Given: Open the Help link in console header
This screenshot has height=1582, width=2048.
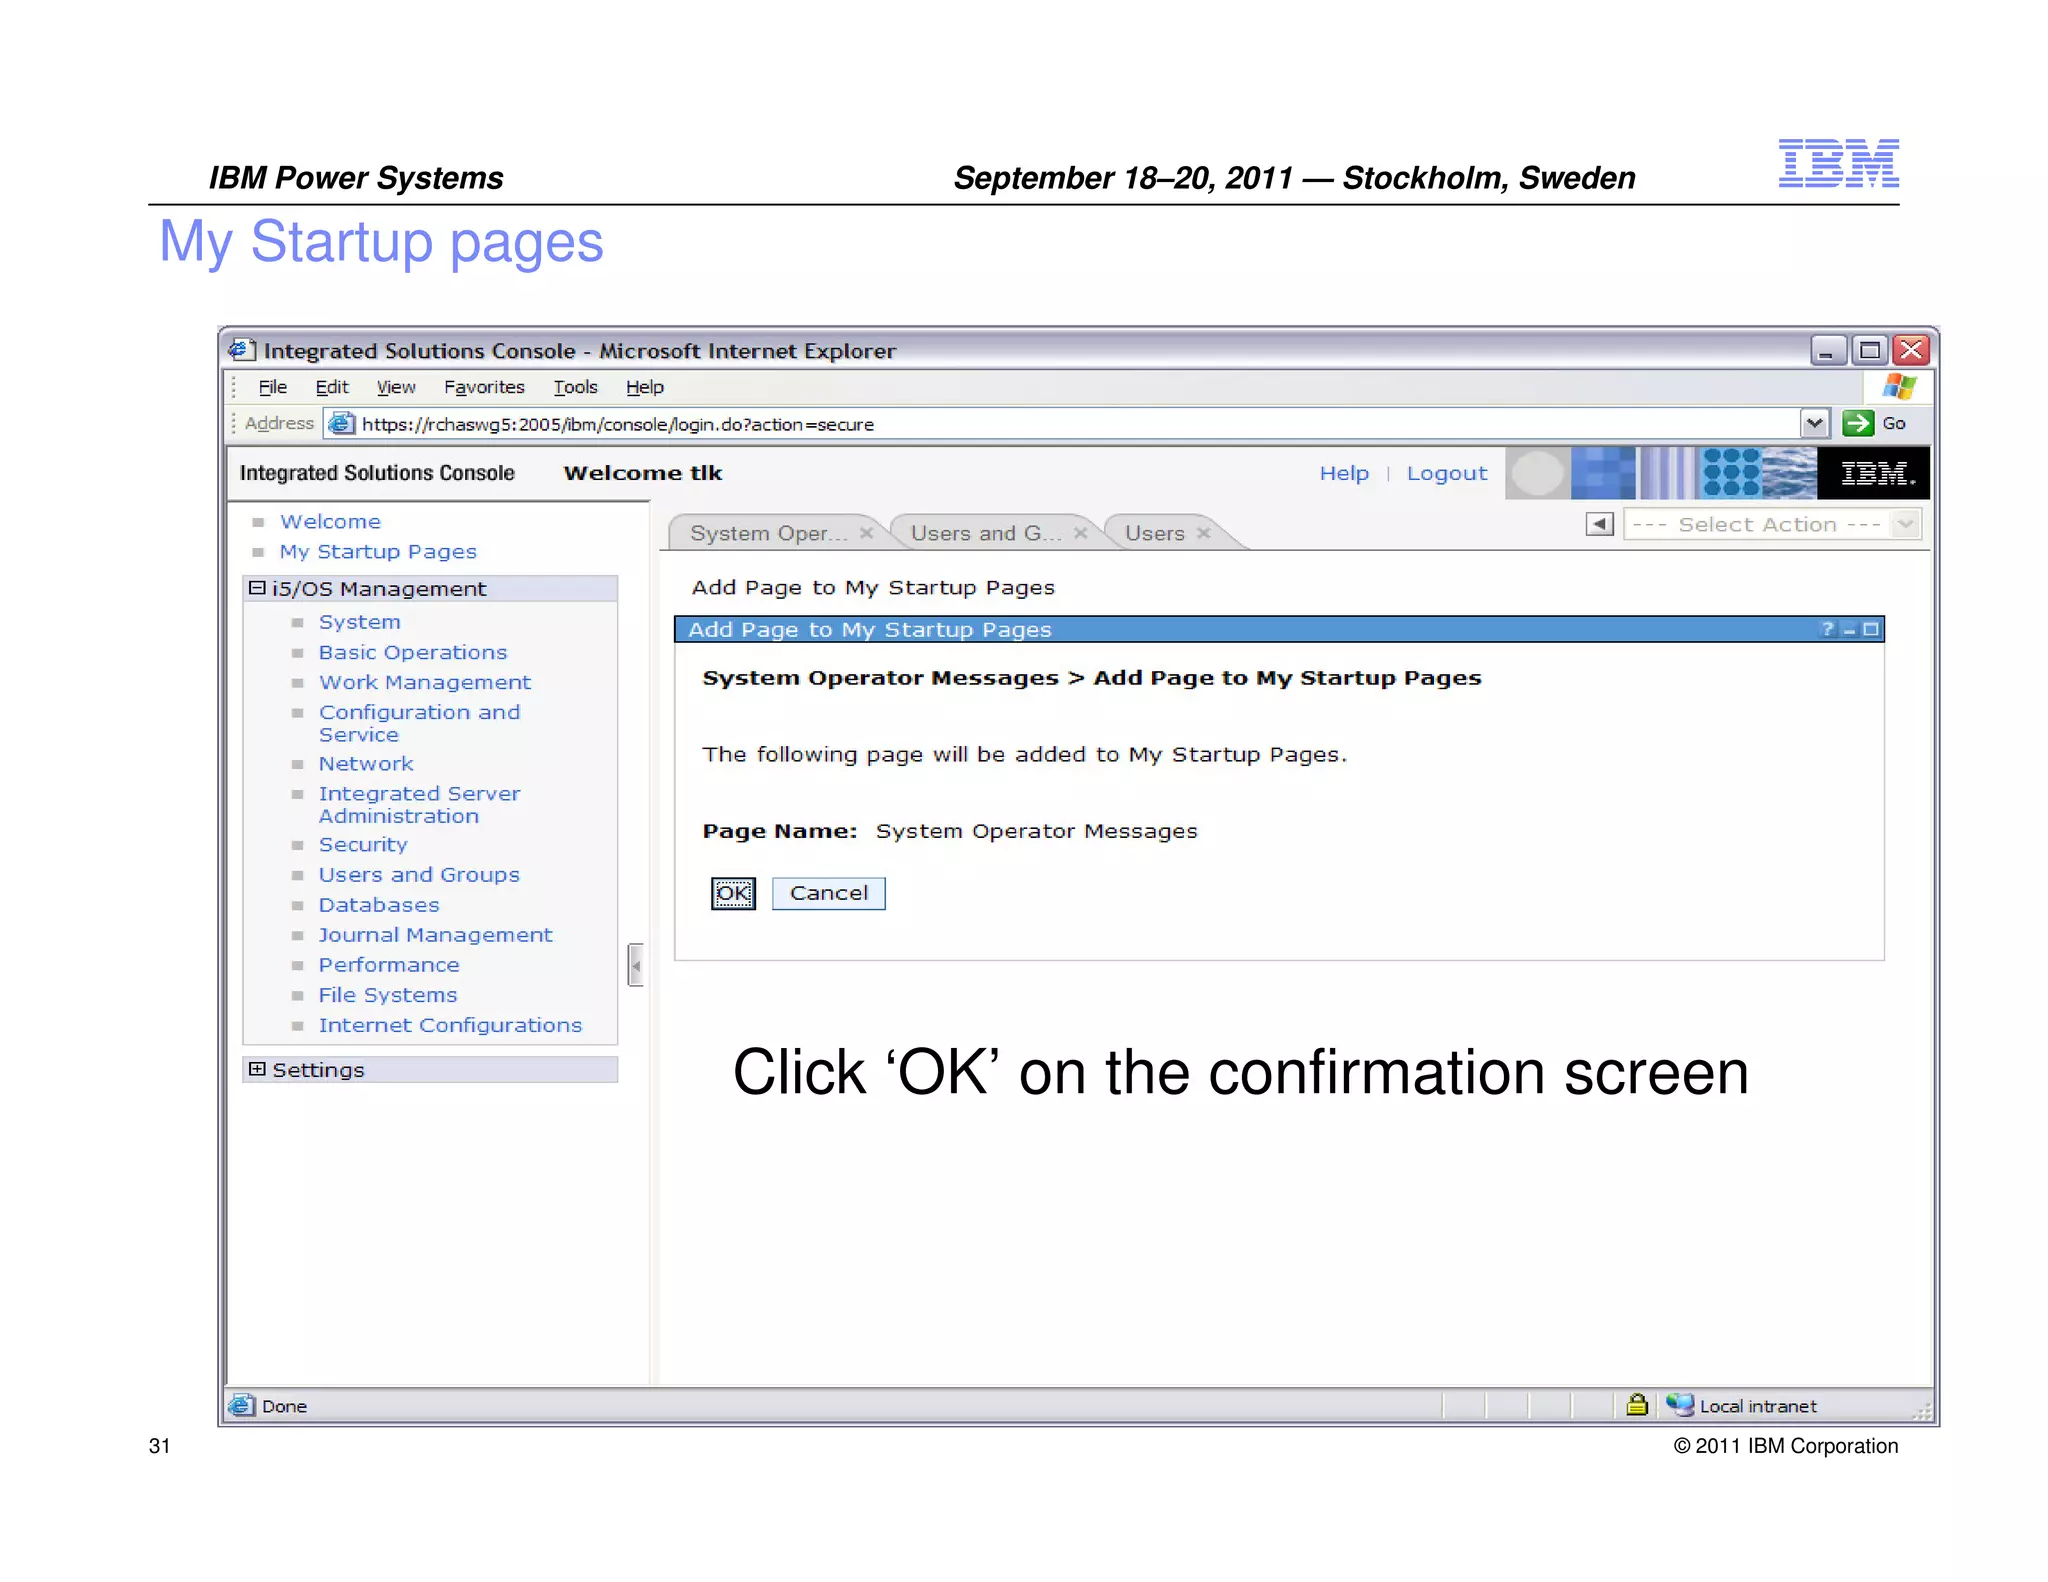Looking at the screenshot, I should (x=1343, y=473).
